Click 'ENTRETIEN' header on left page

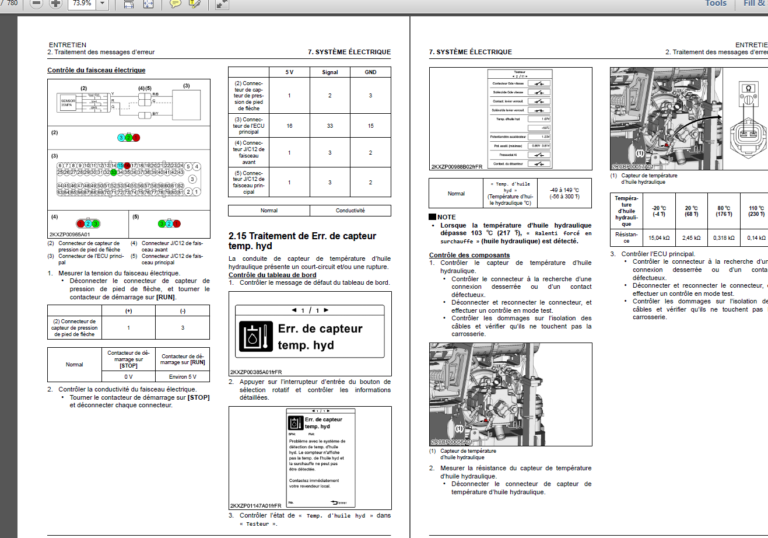(67, 45)
